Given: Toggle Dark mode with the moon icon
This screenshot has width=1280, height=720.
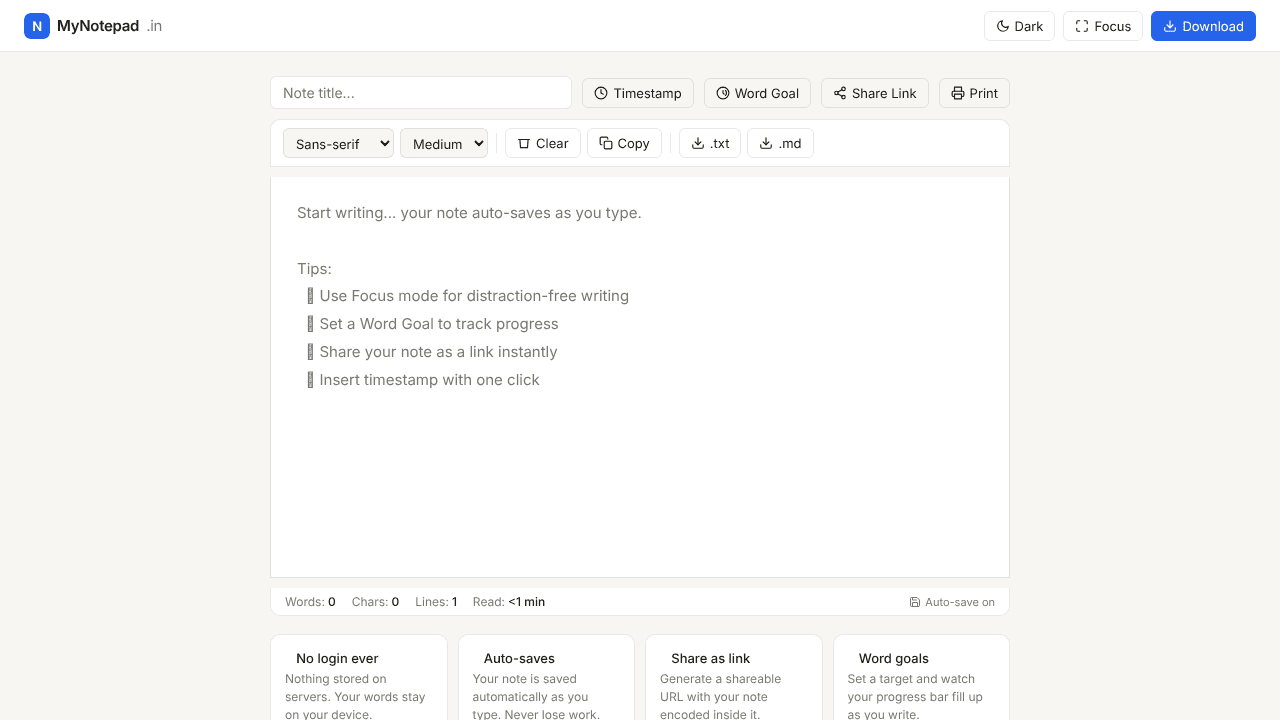Looking at the screenshot, I should click(1019, 26).
